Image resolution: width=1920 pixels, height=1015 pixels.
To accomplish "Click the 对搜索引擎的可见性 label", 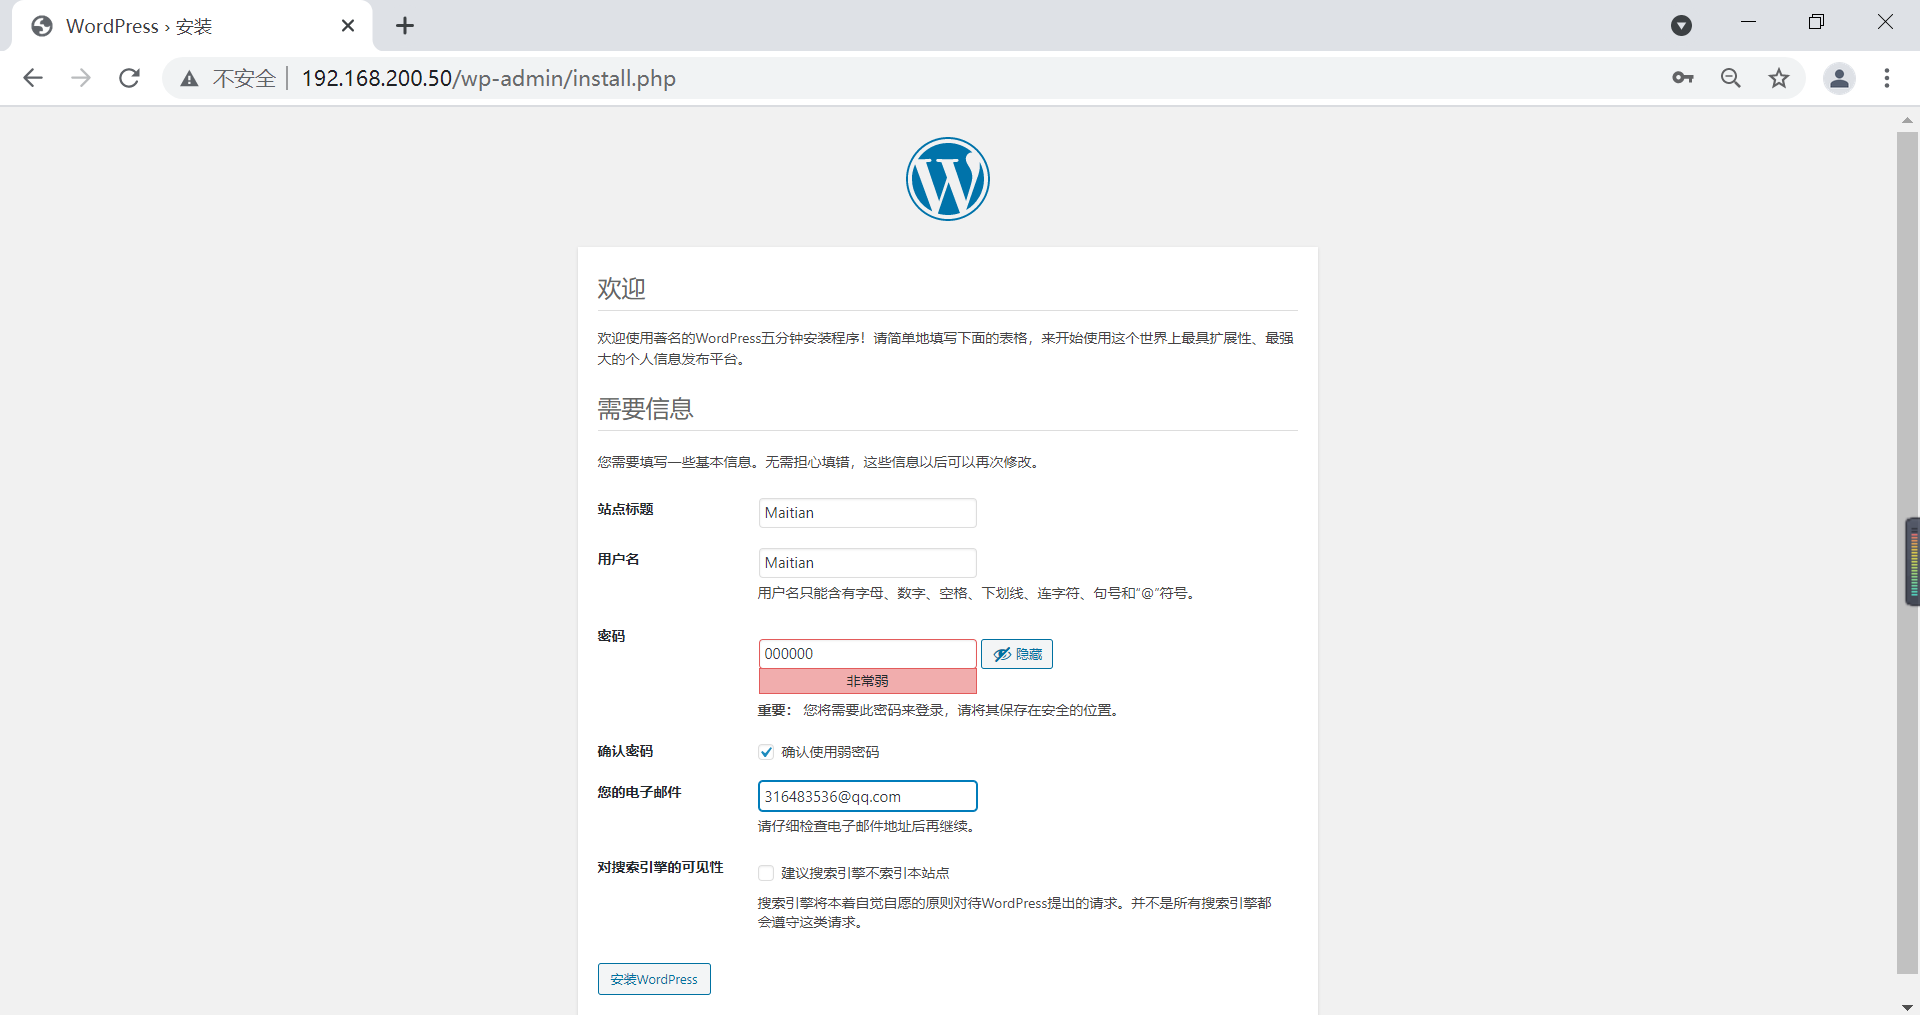I will 660,868.
